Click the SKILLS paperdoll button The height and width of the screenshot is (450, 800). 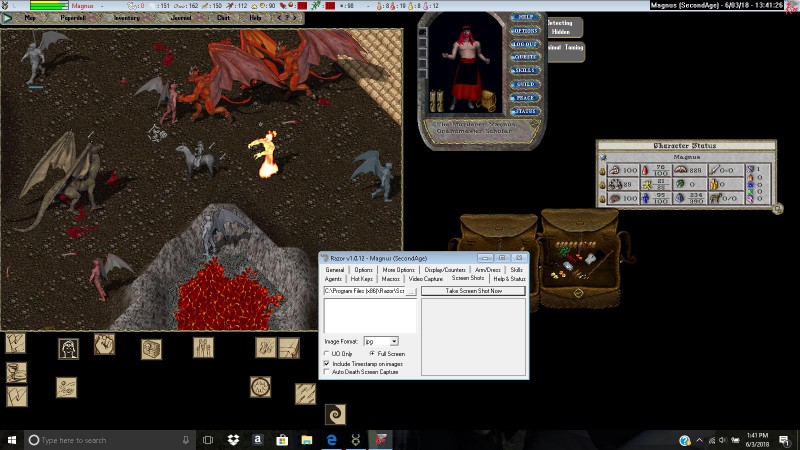(525, 70)
